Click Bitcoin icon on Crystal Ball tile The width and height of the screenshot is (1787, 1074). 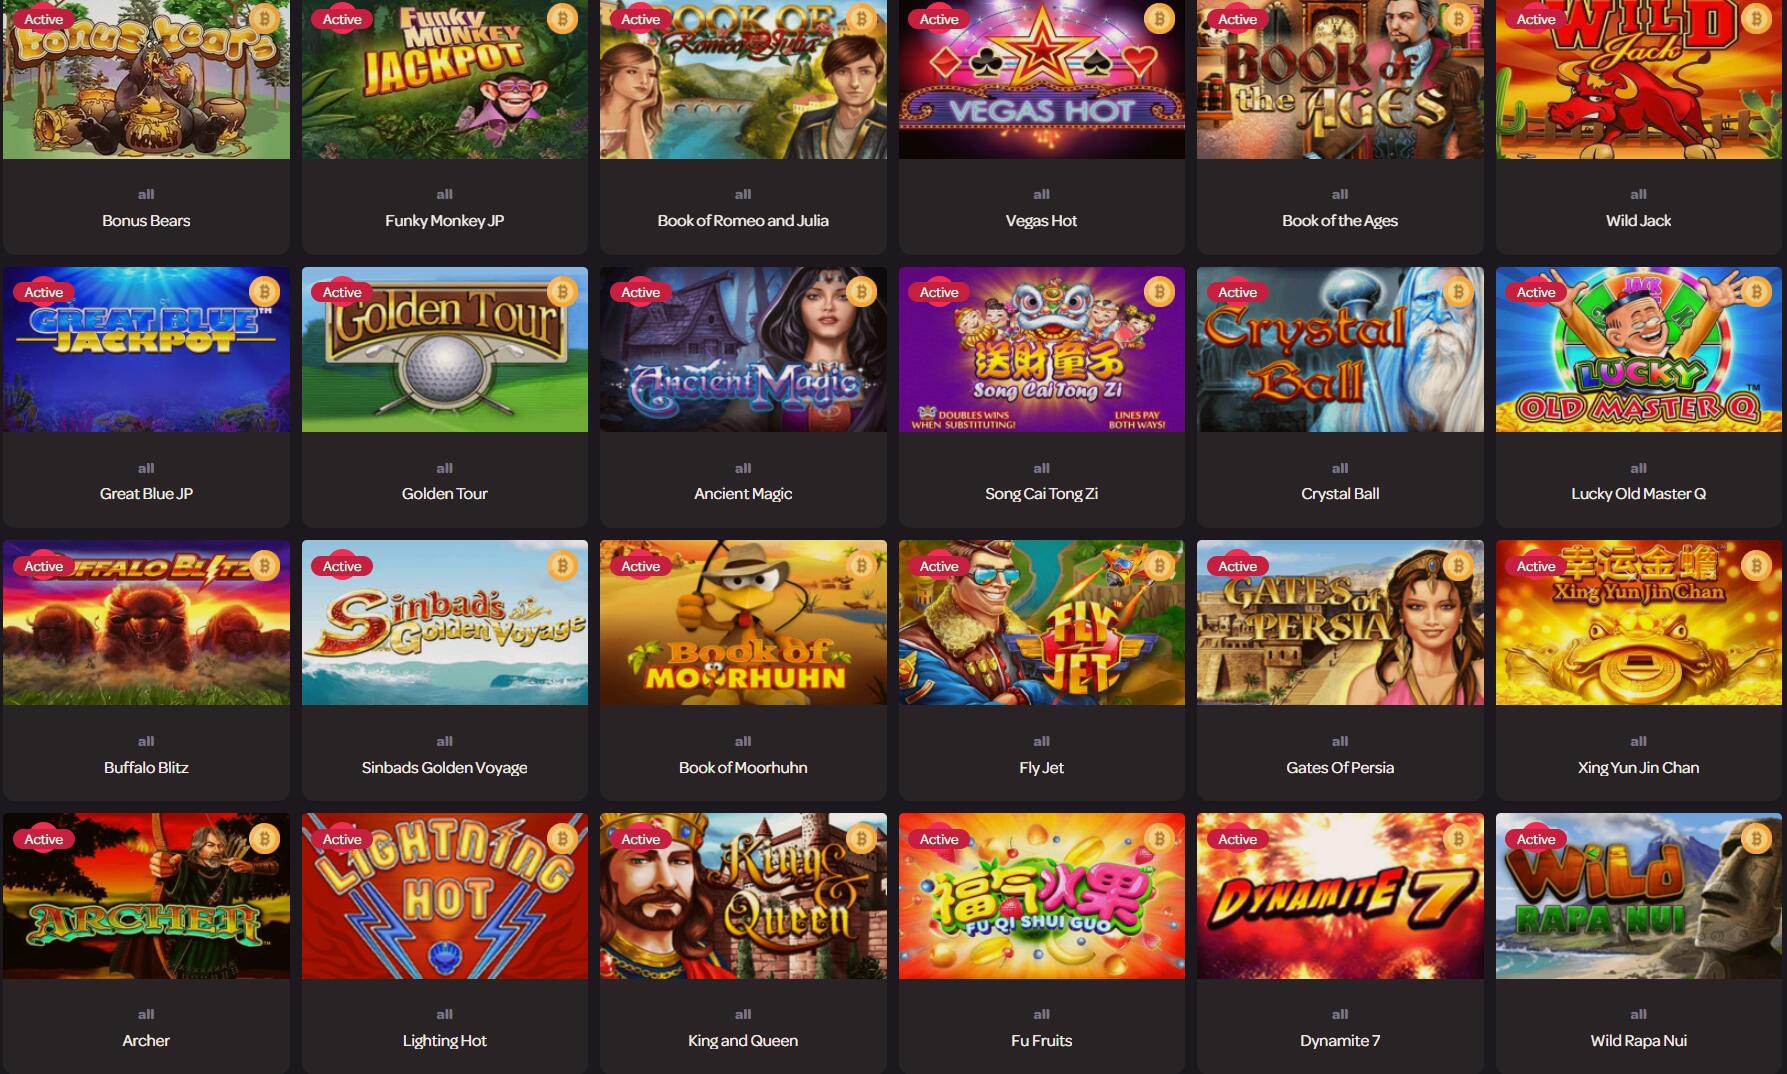(x=1458, y=292)
